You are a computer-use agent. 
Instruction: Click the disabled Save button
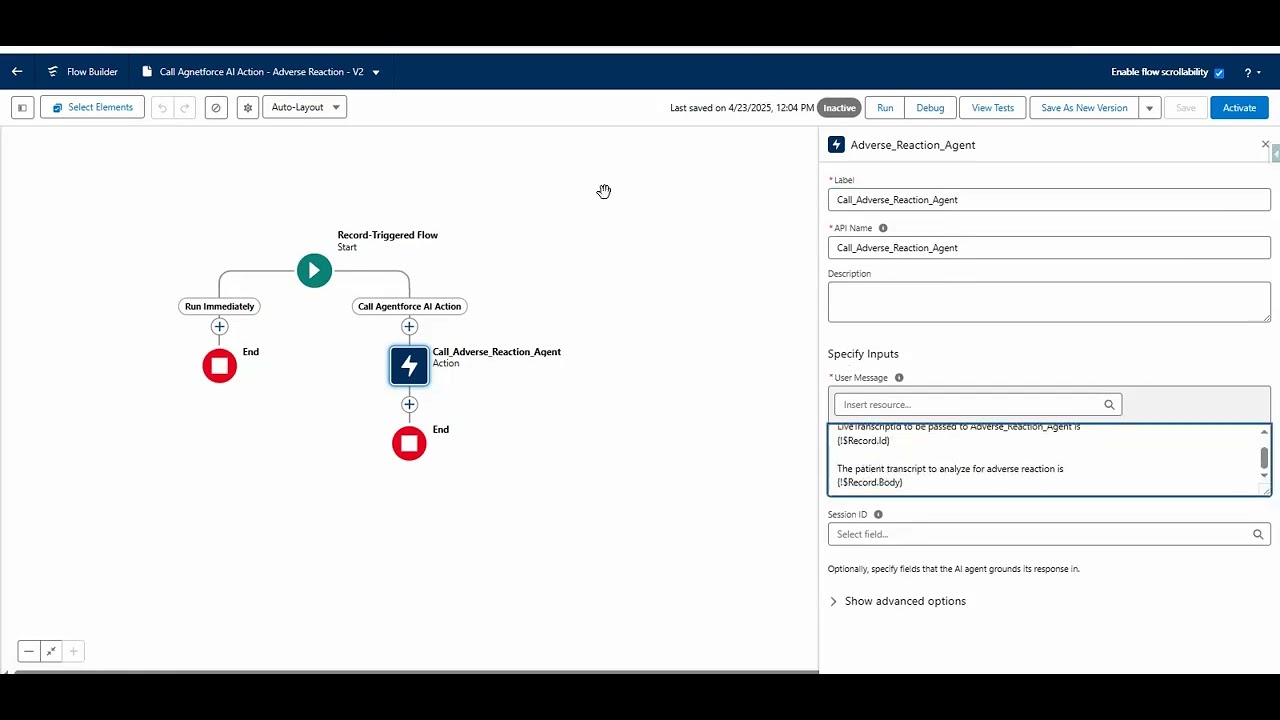(1185, 108)
